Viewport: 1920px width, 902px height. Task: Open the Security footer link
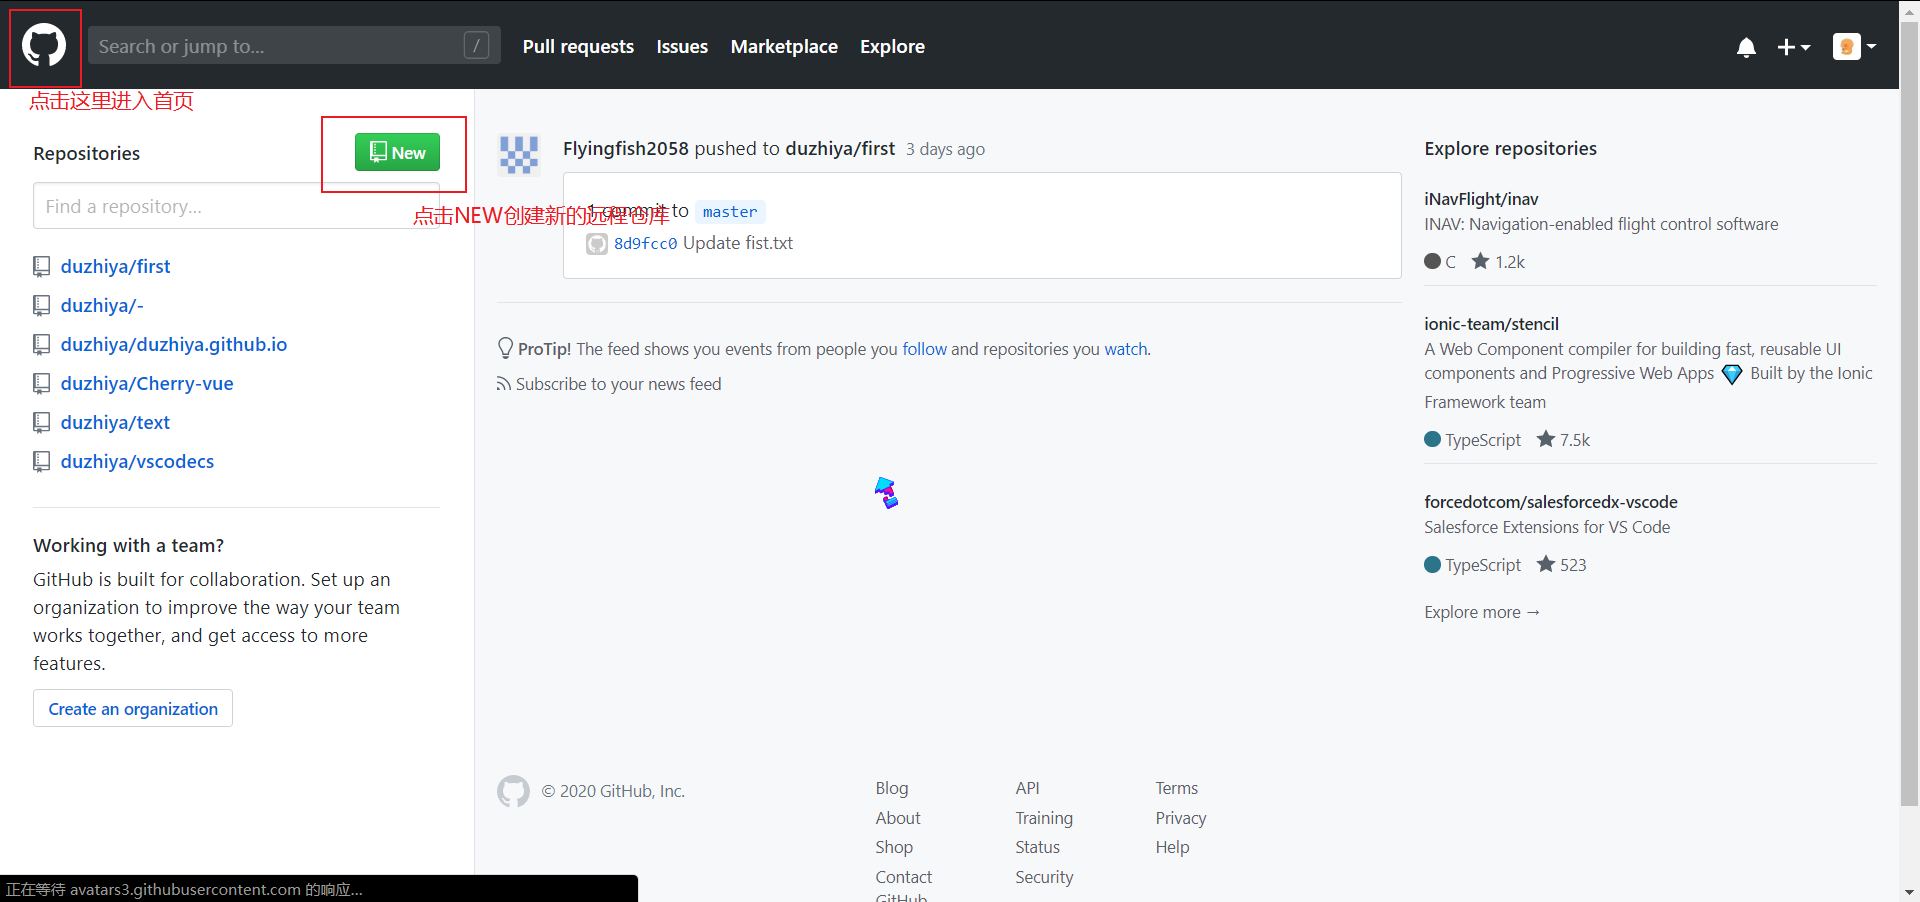pyautogui.click(x=1044, y=877)
